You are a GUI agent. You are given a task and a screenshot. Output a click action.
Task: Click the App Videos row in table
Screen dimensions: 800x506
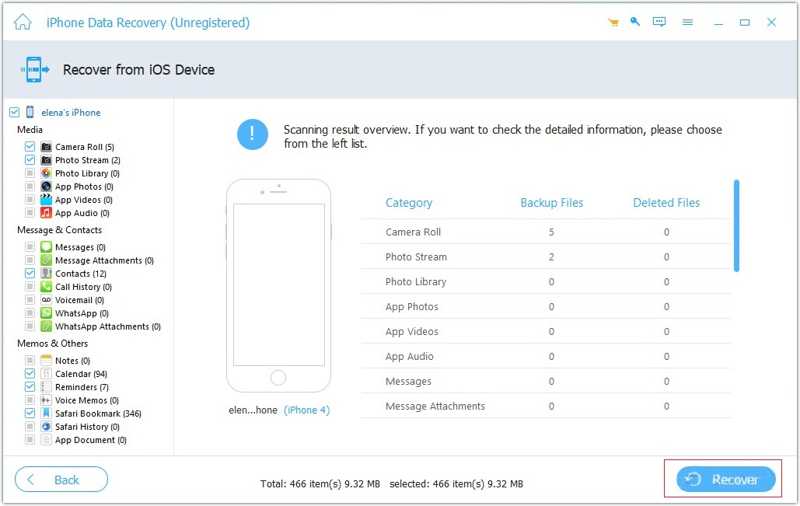[x=545, y=332]
